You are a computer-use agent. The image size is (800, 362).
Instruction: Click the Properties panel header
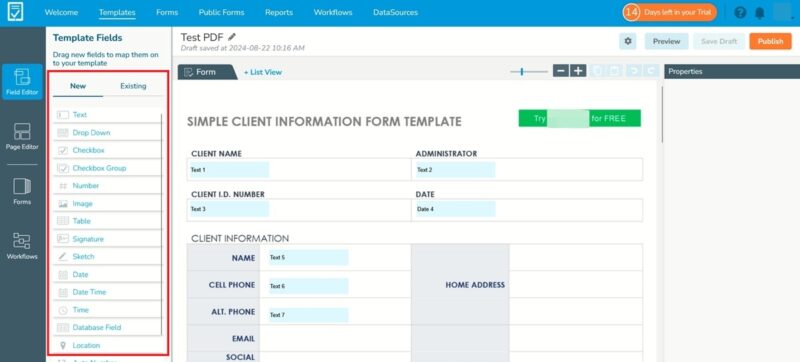[x=732, y=71]
